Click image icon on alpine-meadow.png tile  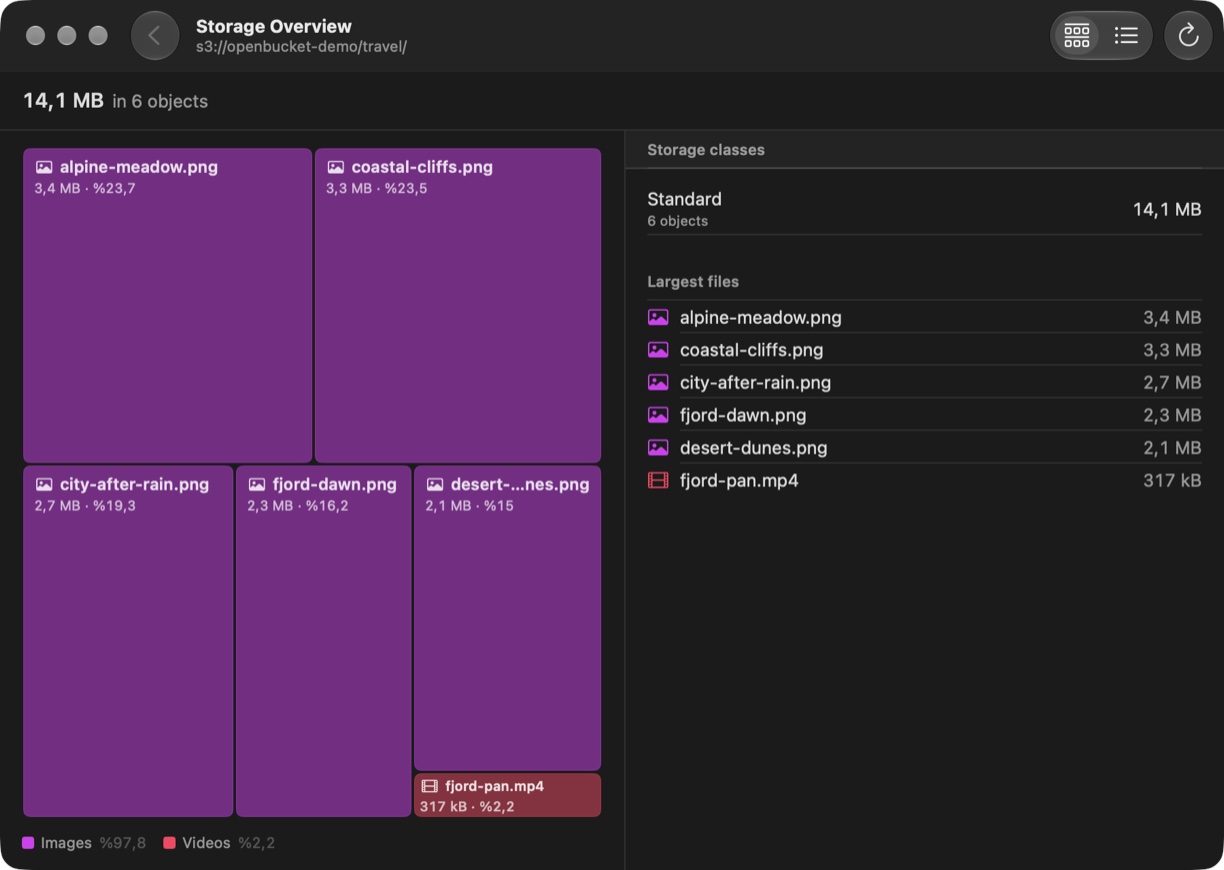44,167
